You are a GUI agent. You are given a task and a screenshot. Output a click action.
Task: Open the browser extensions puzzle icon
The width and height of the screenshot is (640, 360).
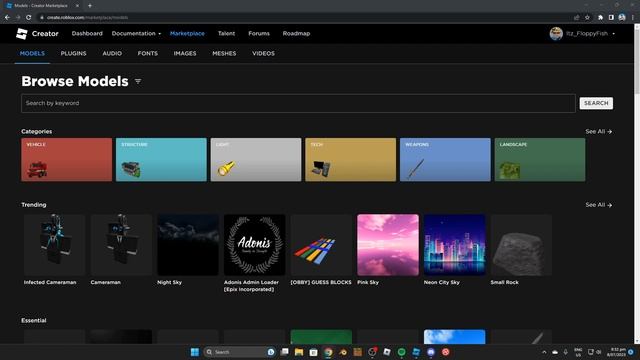600,17
